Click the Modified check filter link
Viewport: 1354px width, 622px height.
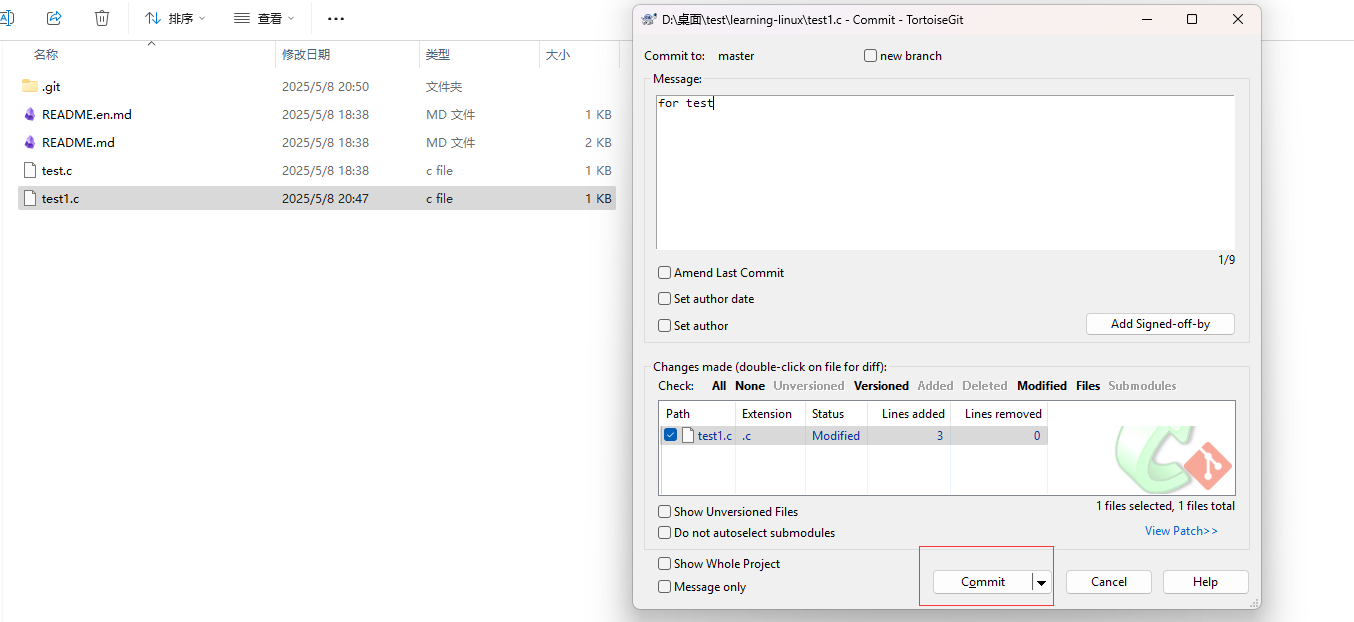click(x=1042, y=386)
